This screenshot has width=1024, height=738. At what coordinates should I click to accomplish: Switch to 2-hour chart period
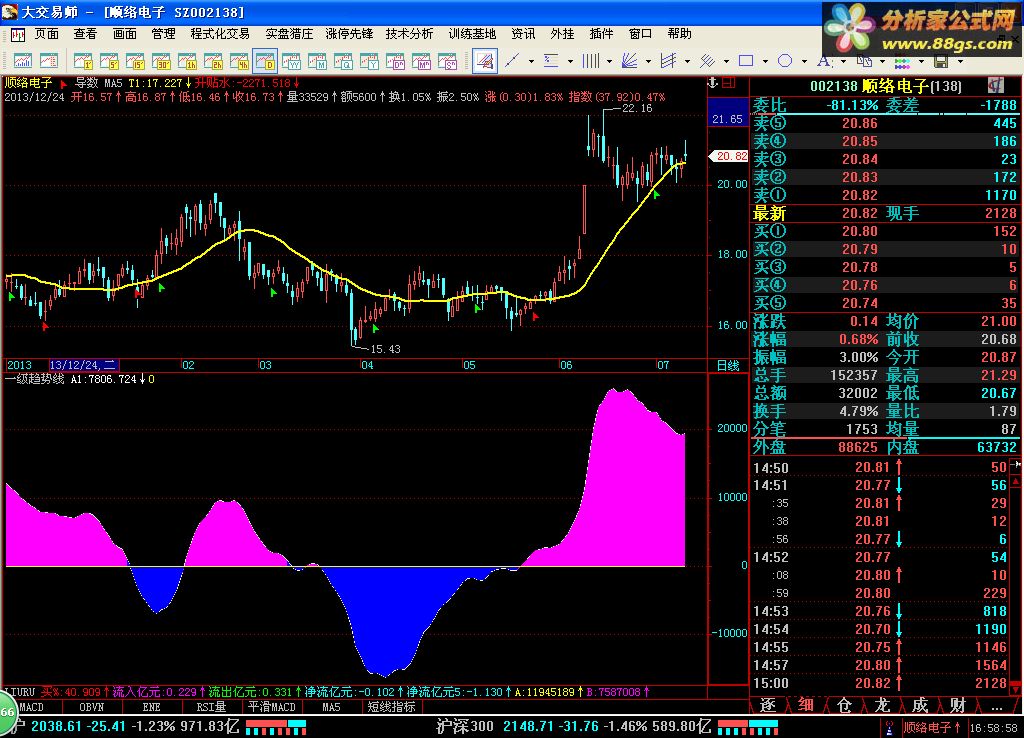click(214, 61)
